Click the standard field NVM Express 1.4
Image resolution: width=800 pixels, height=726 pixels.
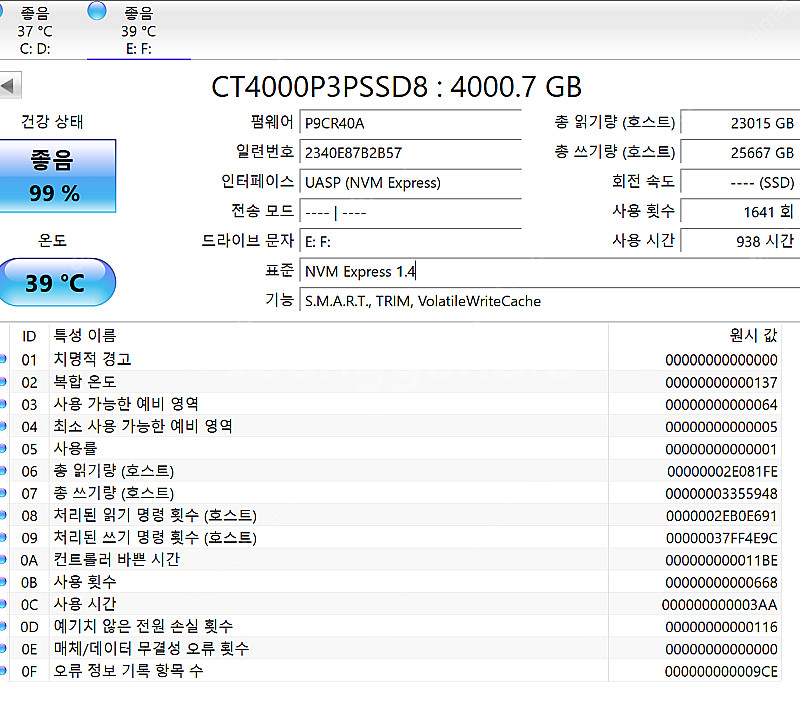point(549,271)
